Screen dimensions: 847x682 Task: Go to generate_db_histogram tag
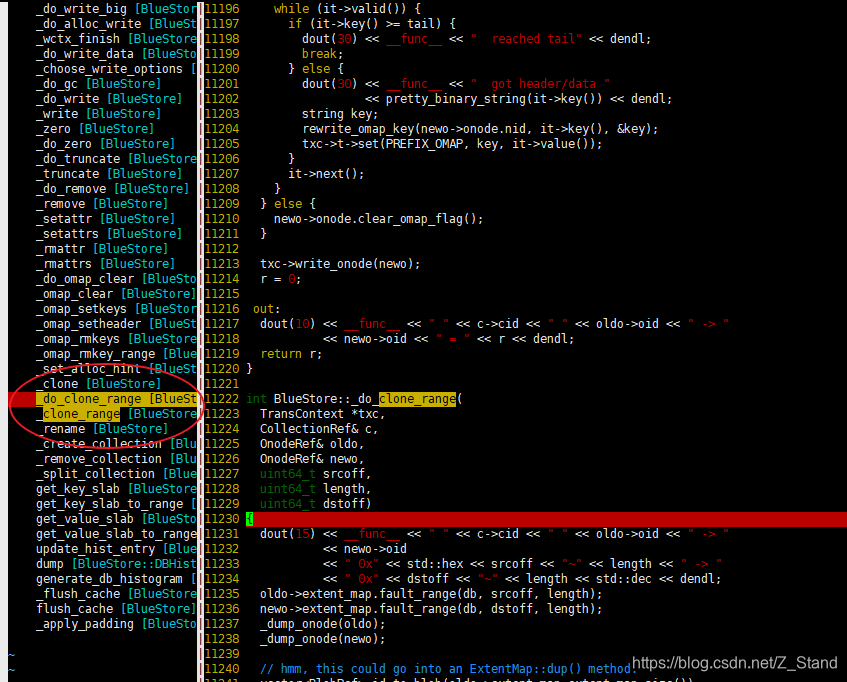pyautogui.click(x=116, y=579)
